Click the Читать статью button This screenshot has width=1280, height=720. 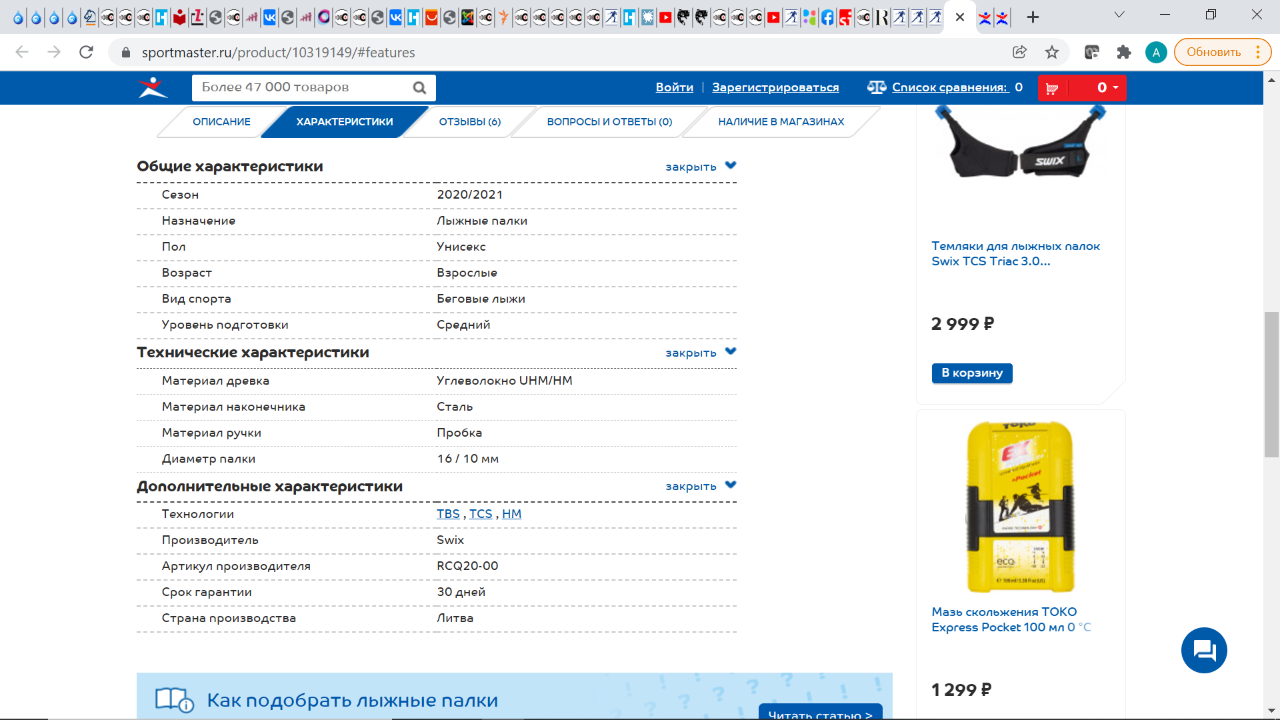click(x=821, y=713)
